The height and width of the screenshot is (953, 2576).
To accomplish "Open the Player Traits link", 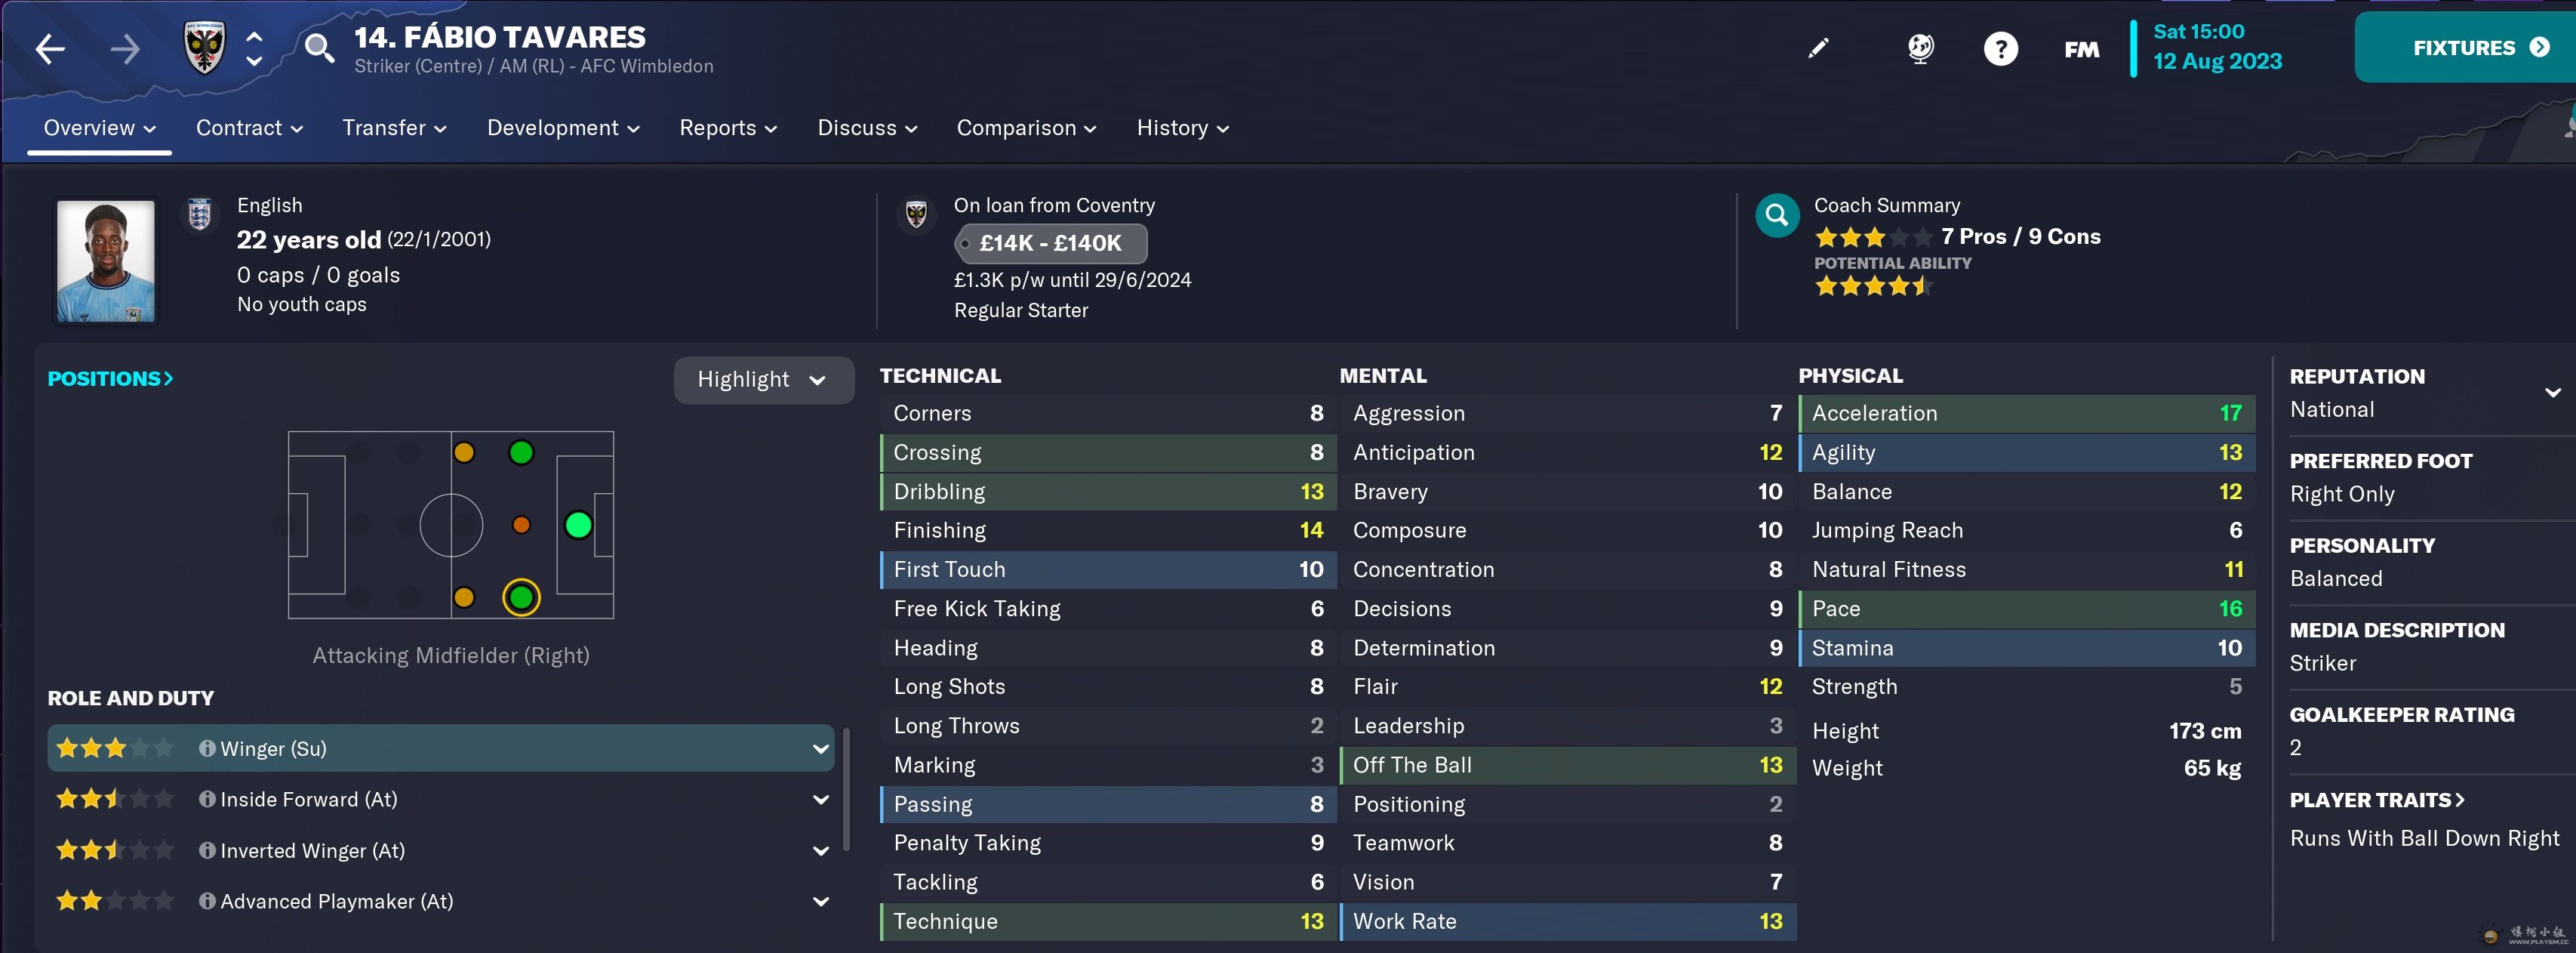I will click(x=2376, y=800).
